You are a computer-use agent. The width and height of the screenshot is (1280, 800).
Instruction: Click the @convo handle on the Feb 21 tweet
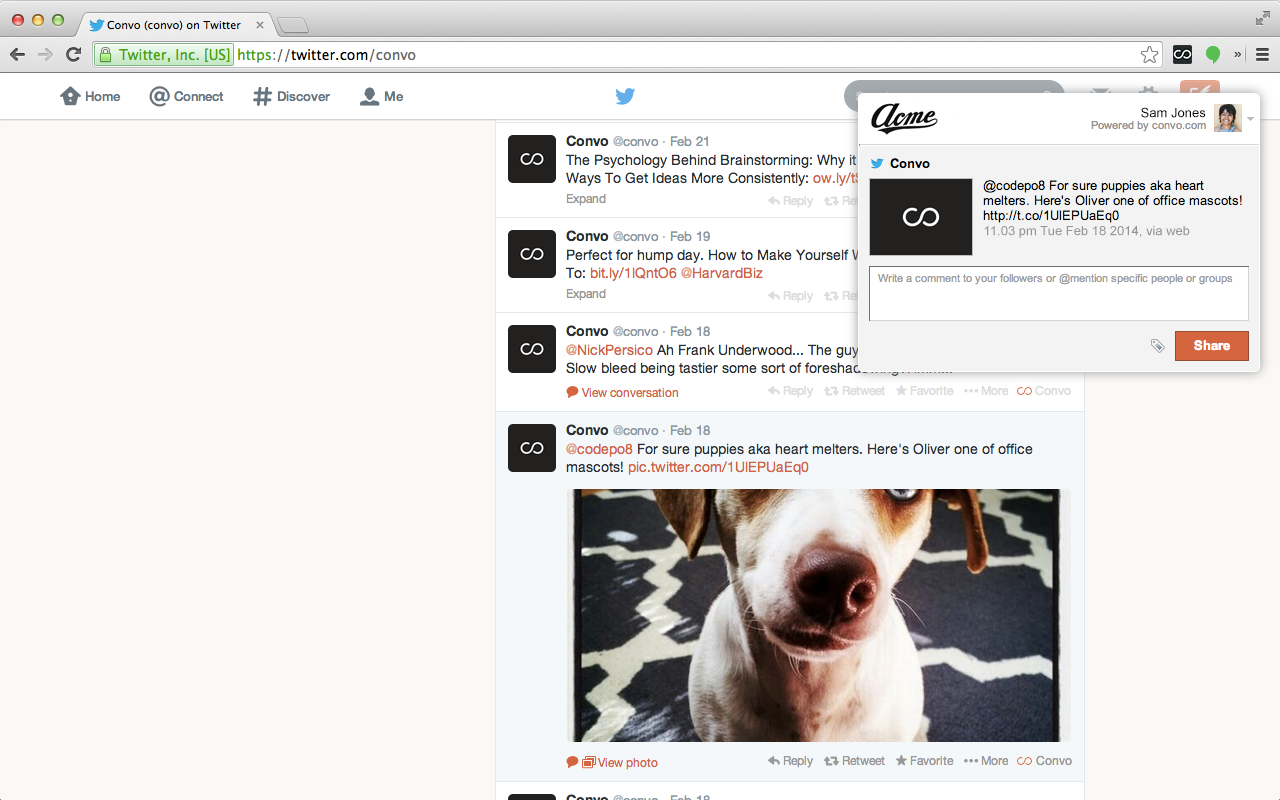[x=635, y=142]
